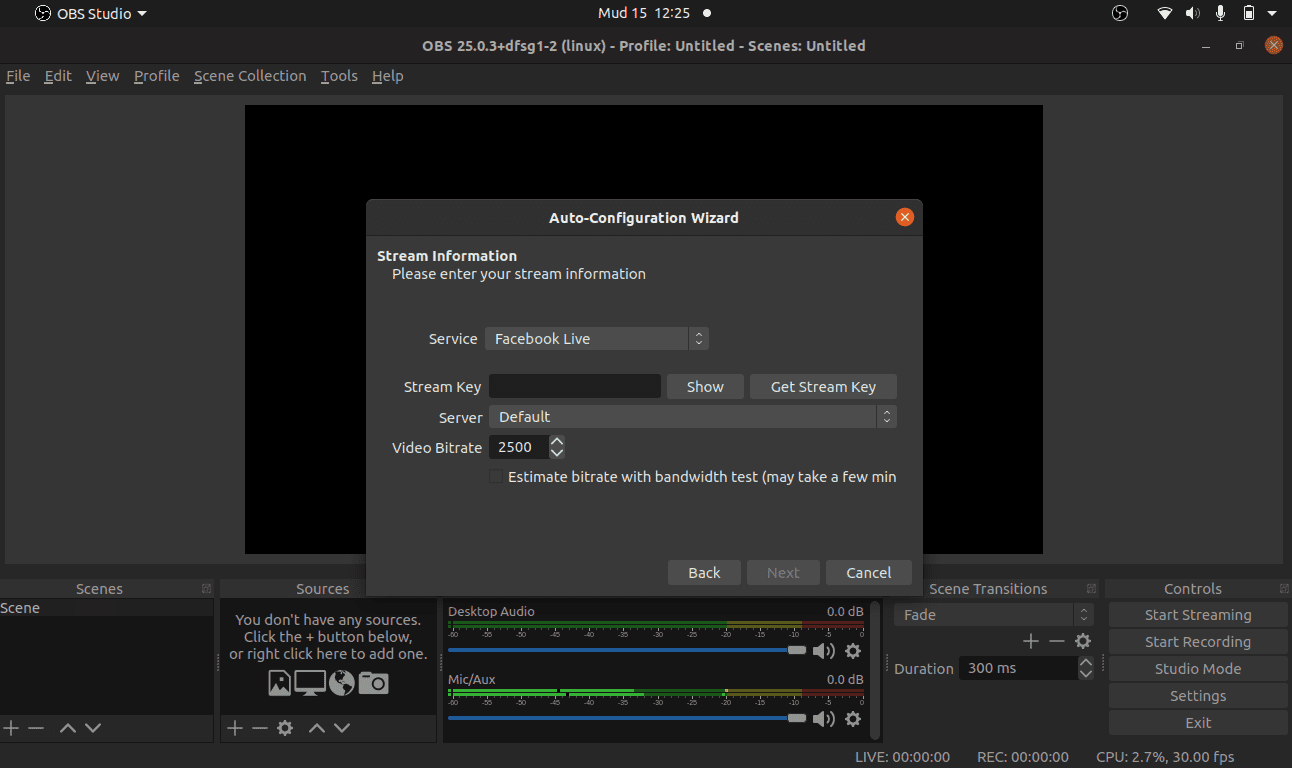
Task: Click the microphone indicator in top bar
Action: coord(1221,13)
